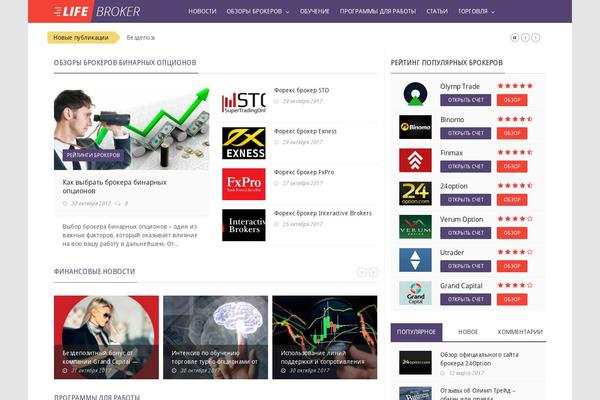600x400 pixels.
Task: Open the Interactive Brokers logo thumbnail
Action: (244, 225)
